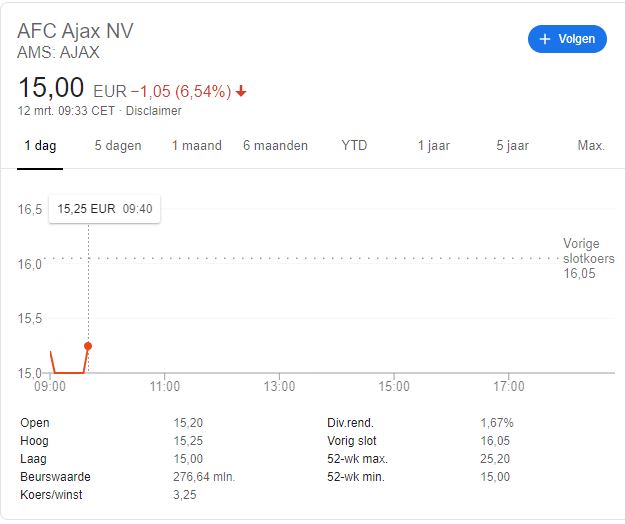Switch to the 5 dagen tab
Image resolution: width=625 pixels, height=524 pixels.
coord(118,146)
